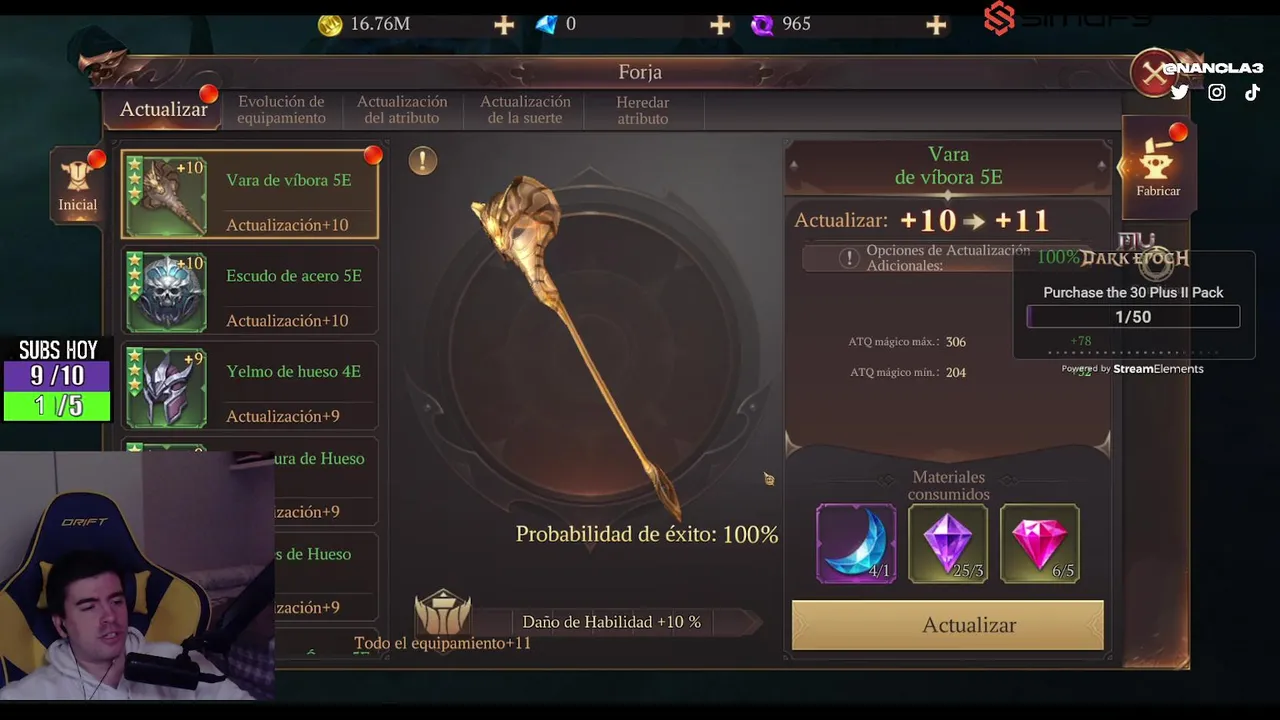1280x720 pixels.
Task: Select the pink gem material
Action: [1040, 543]
